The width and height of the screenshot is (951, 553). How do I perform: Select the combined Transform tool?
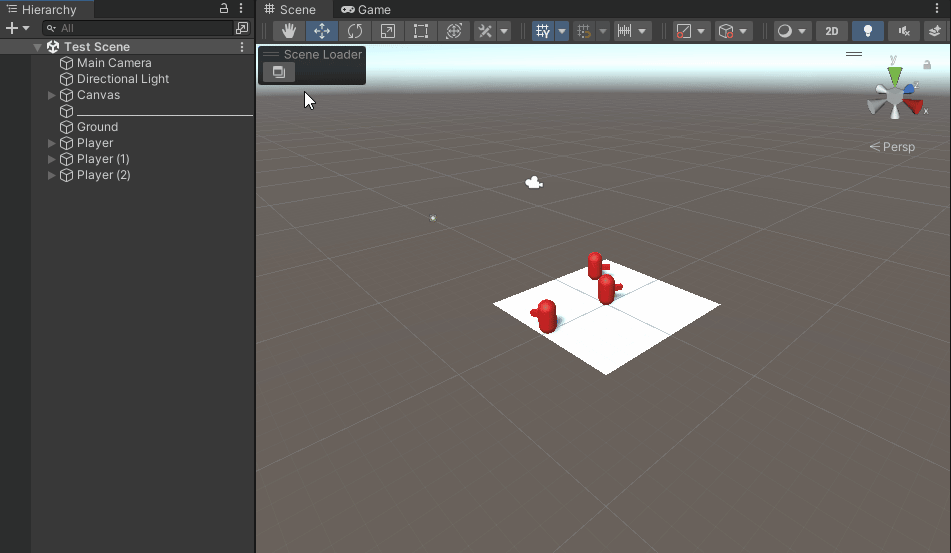point(454,31)
